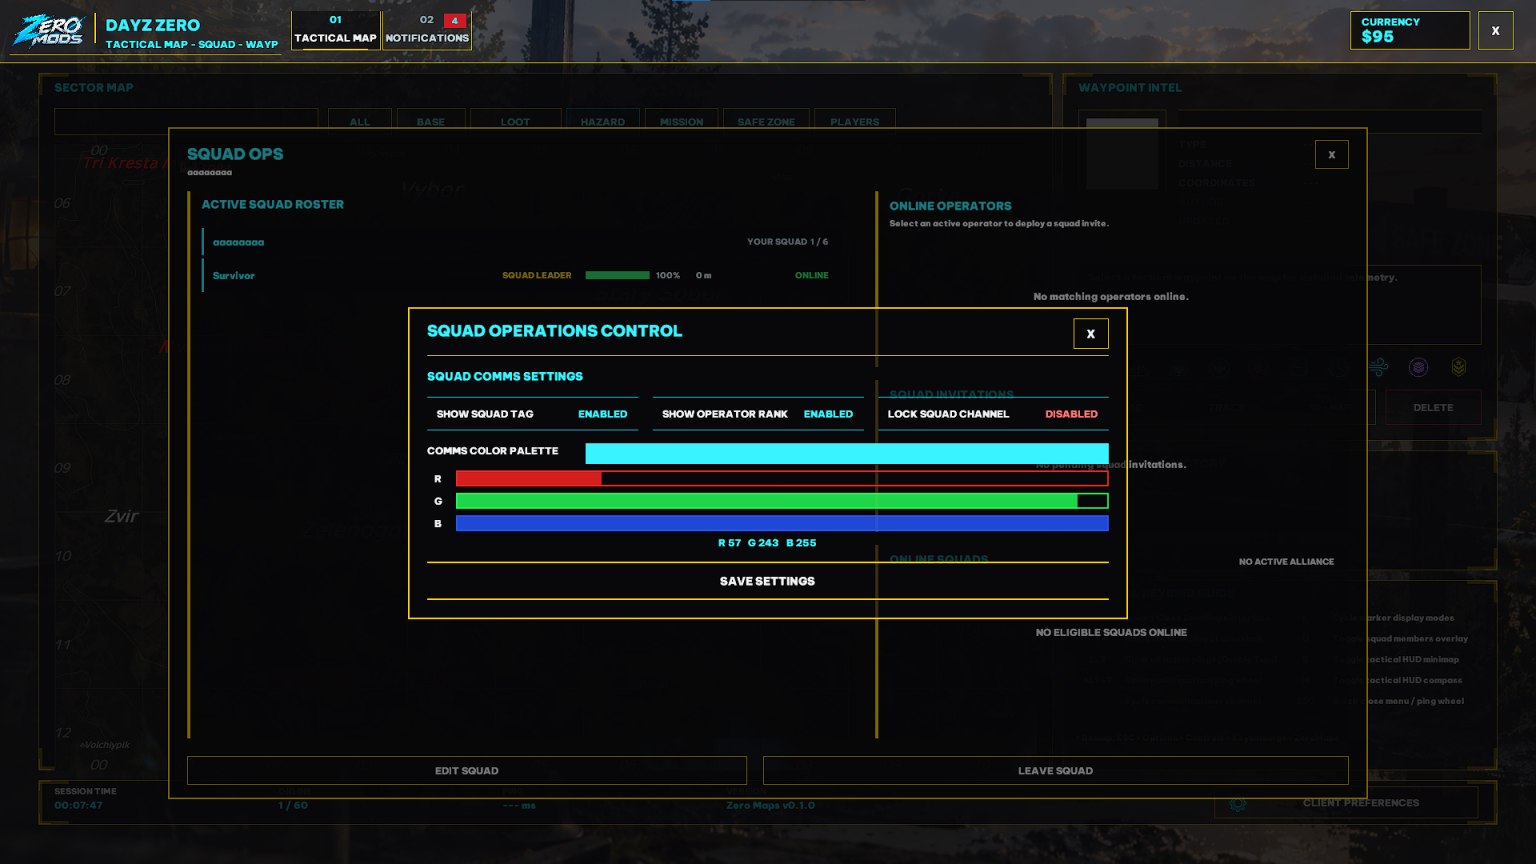Click the red notifications count badge
1536x864 pixels.
click(454, 20)
